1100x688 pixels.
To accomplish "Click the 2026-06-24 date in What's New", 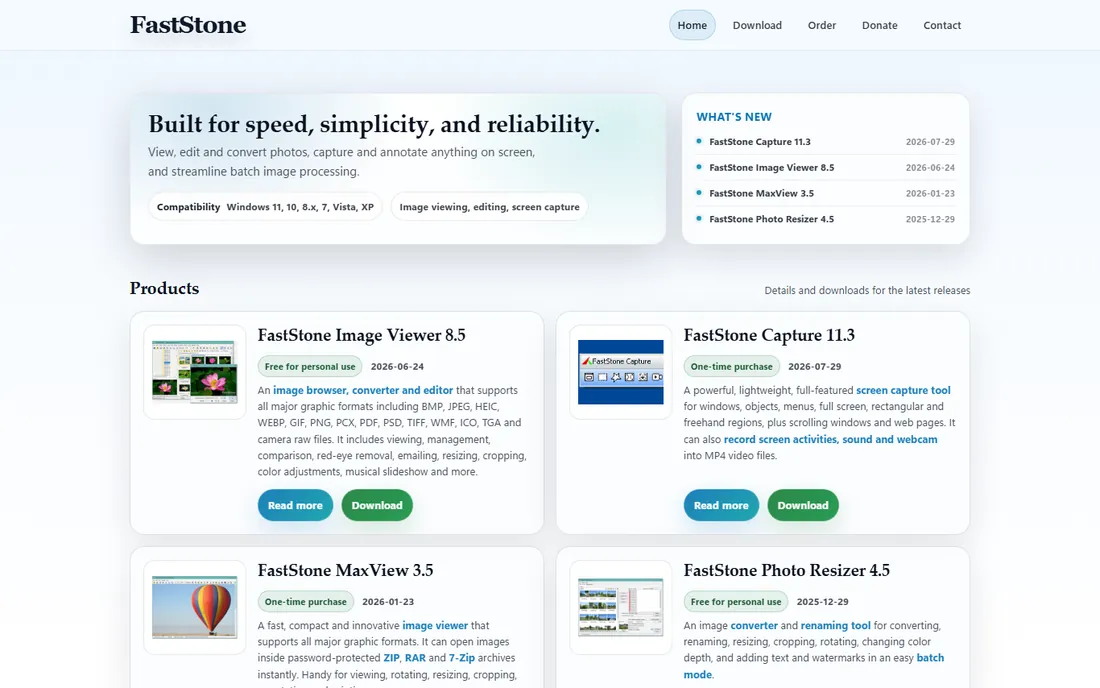I will click(x=930, y=168).
